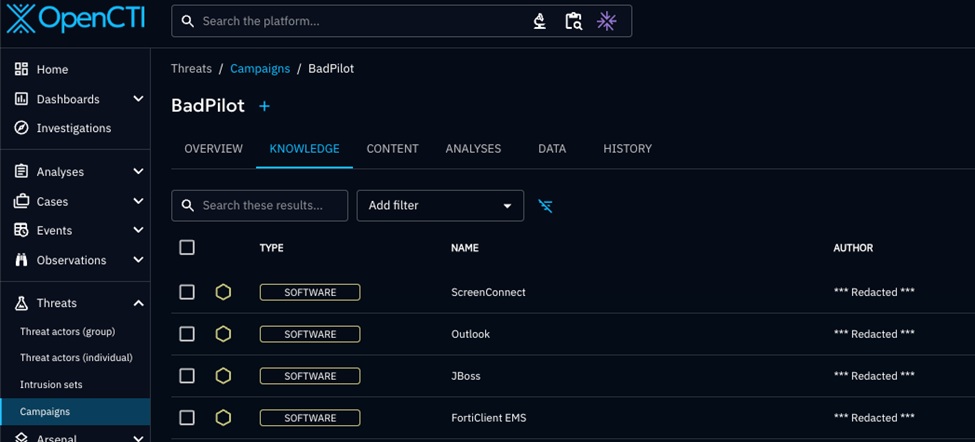Expand the Events menu chevron
The width and height of the screenshot is (975, 442).
tap(138, 230)
